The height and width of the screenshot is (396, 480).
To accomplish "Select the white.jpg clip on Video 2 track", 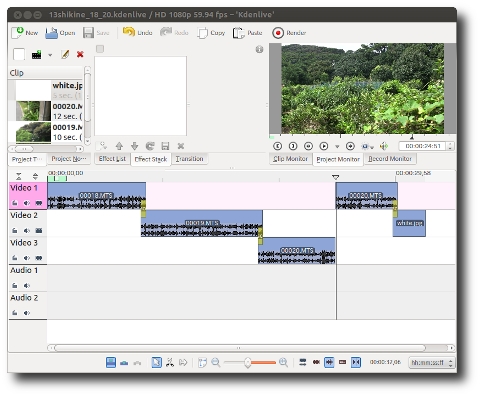I will click(409, 223).
